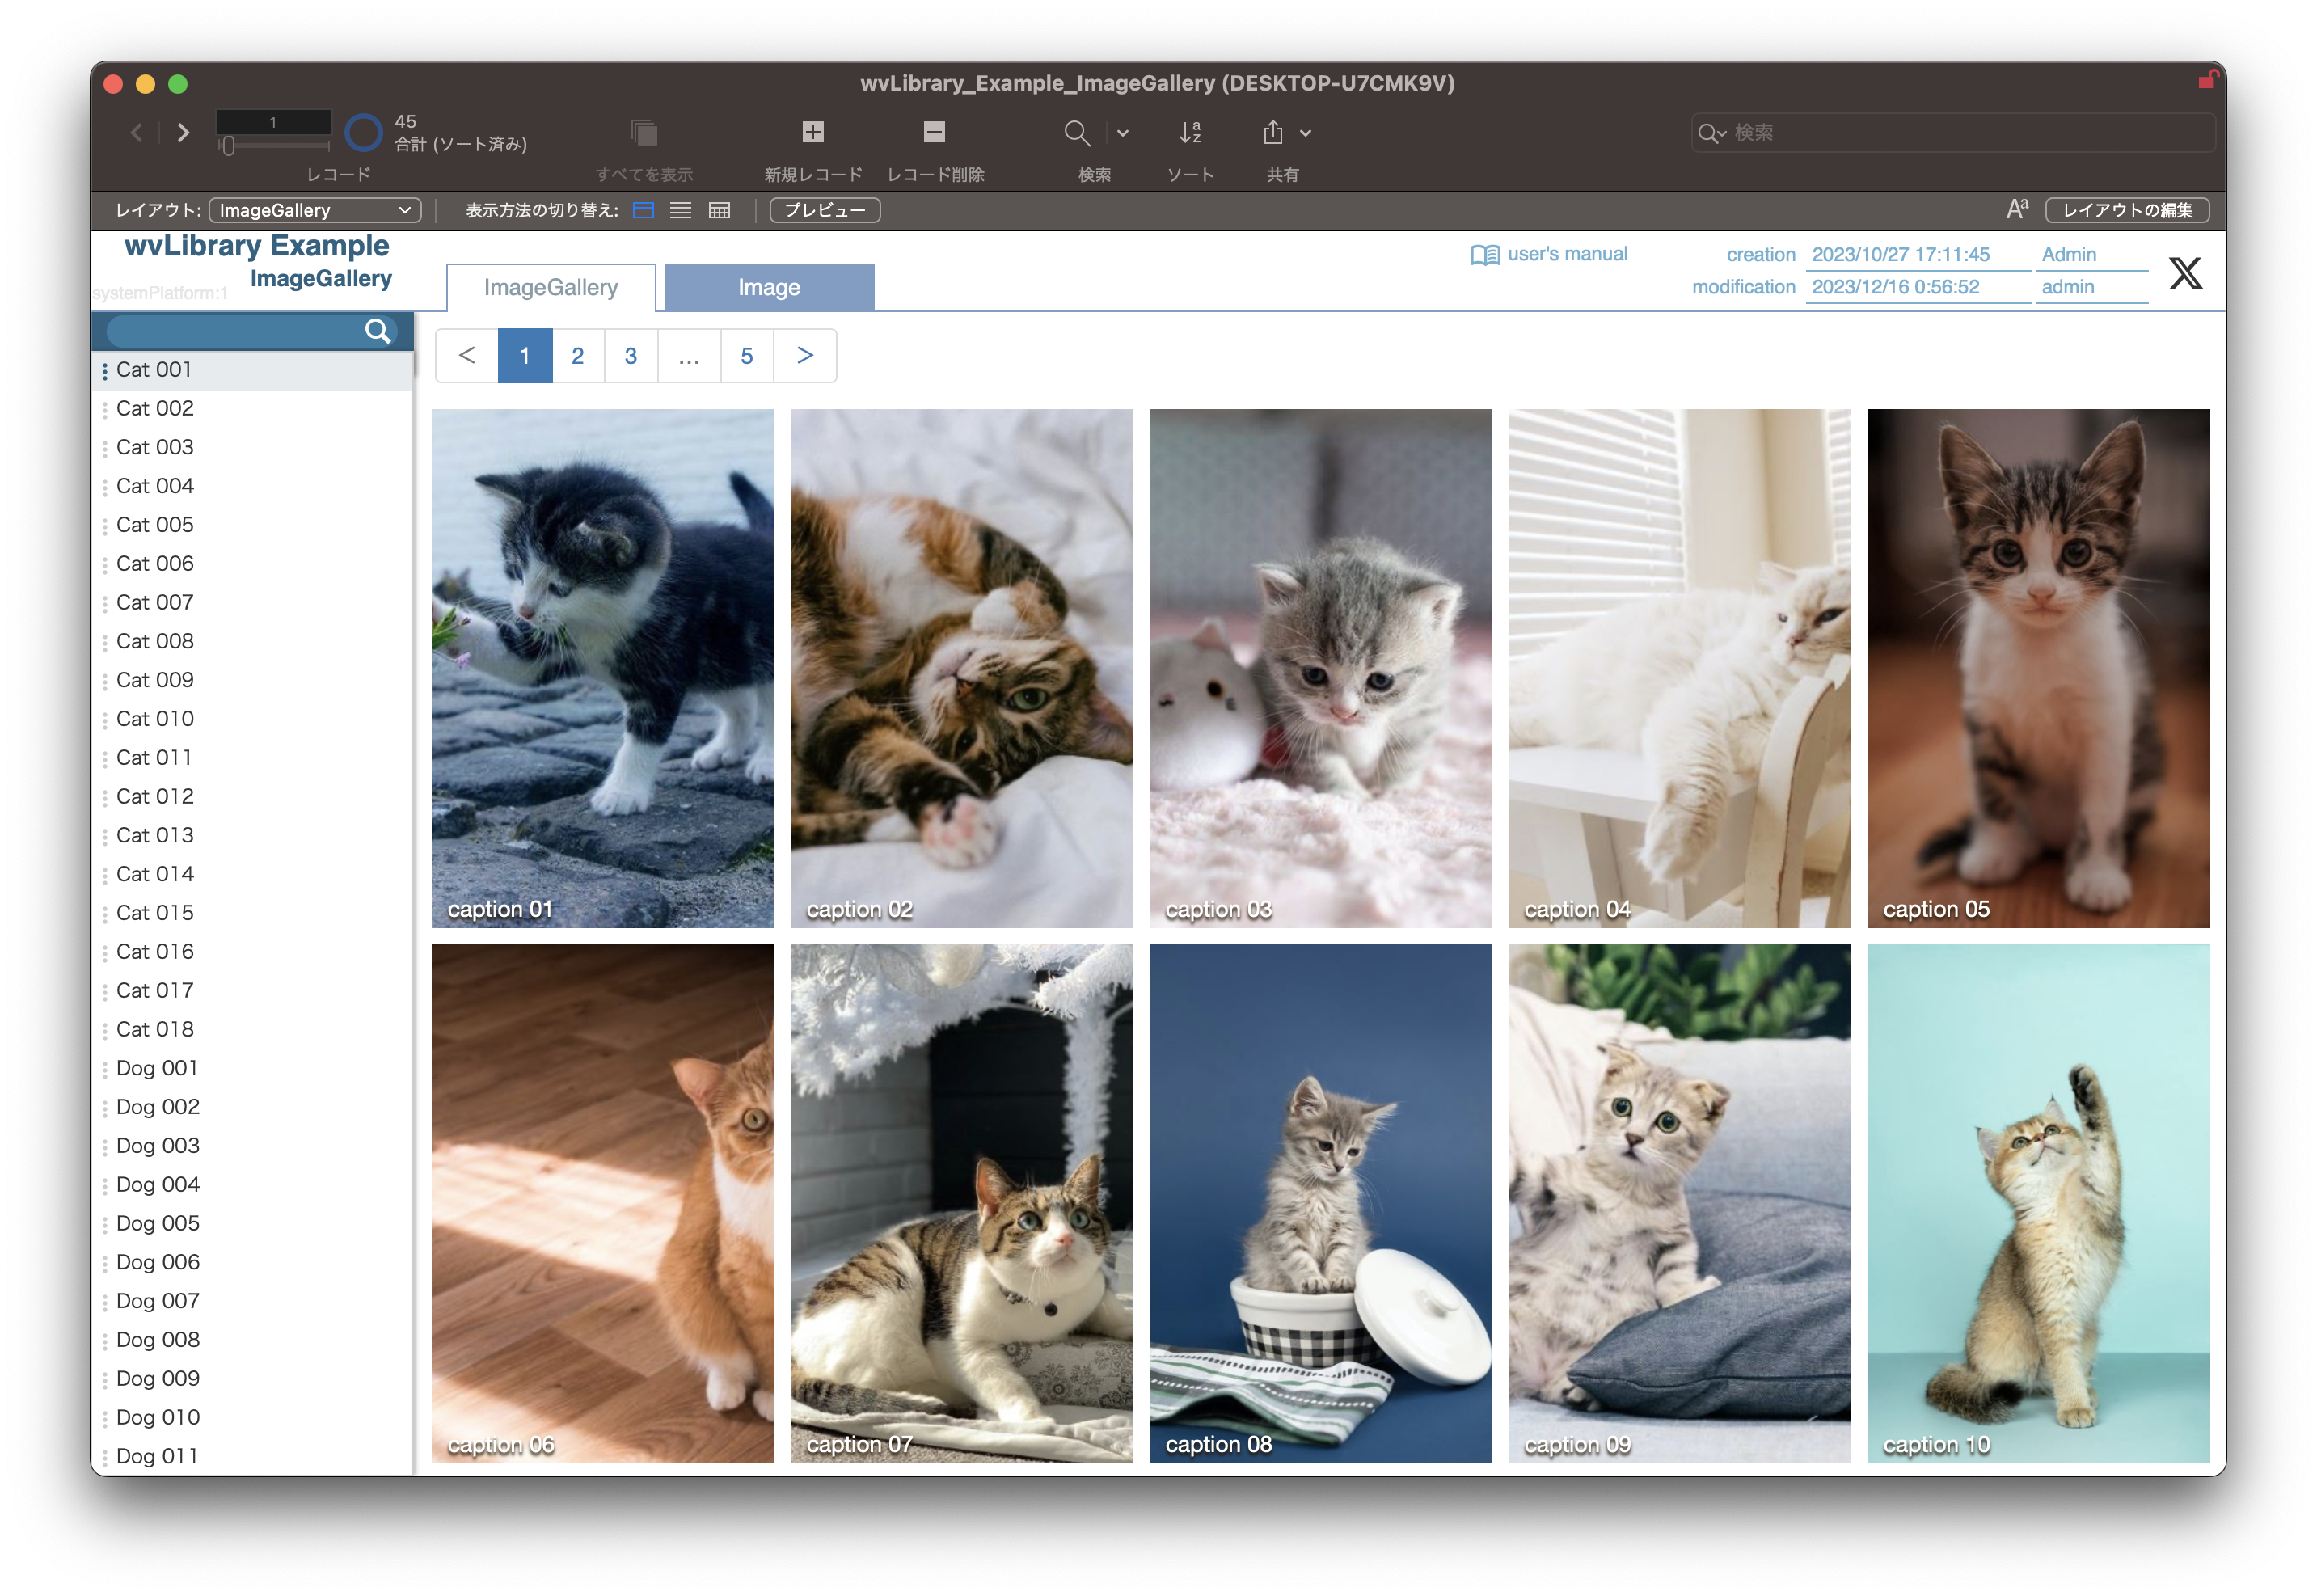
Task: Click the sidebar search magnifier icon
Action: click(x=377, y=331)
